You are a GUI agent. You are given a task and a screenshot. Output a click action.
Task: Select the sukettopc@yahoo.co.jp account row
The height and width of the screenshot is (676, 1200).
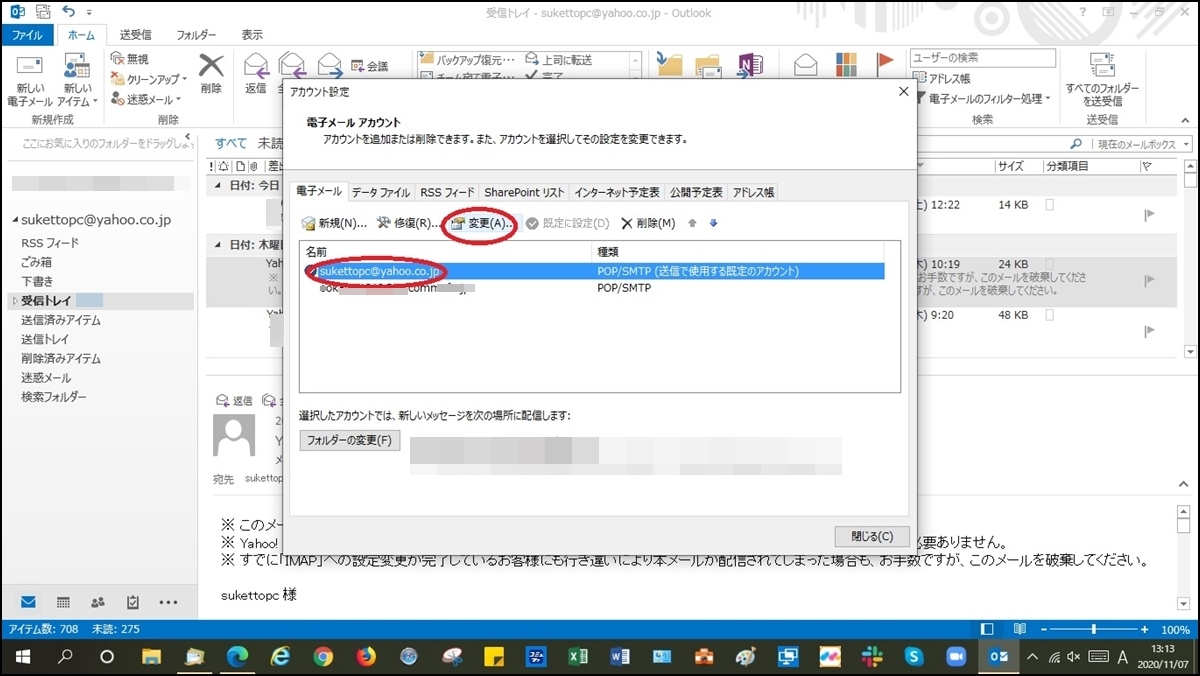point(592,271)
